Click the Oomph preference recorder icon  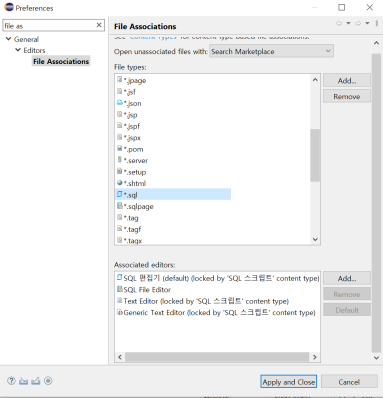coord(48,381)
